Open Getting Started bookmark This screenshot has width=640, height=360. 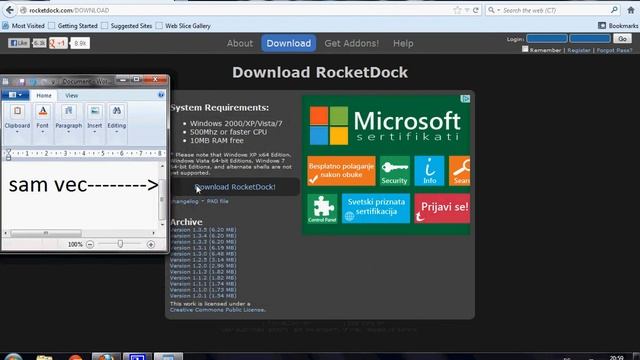click(x=73, y=26)
